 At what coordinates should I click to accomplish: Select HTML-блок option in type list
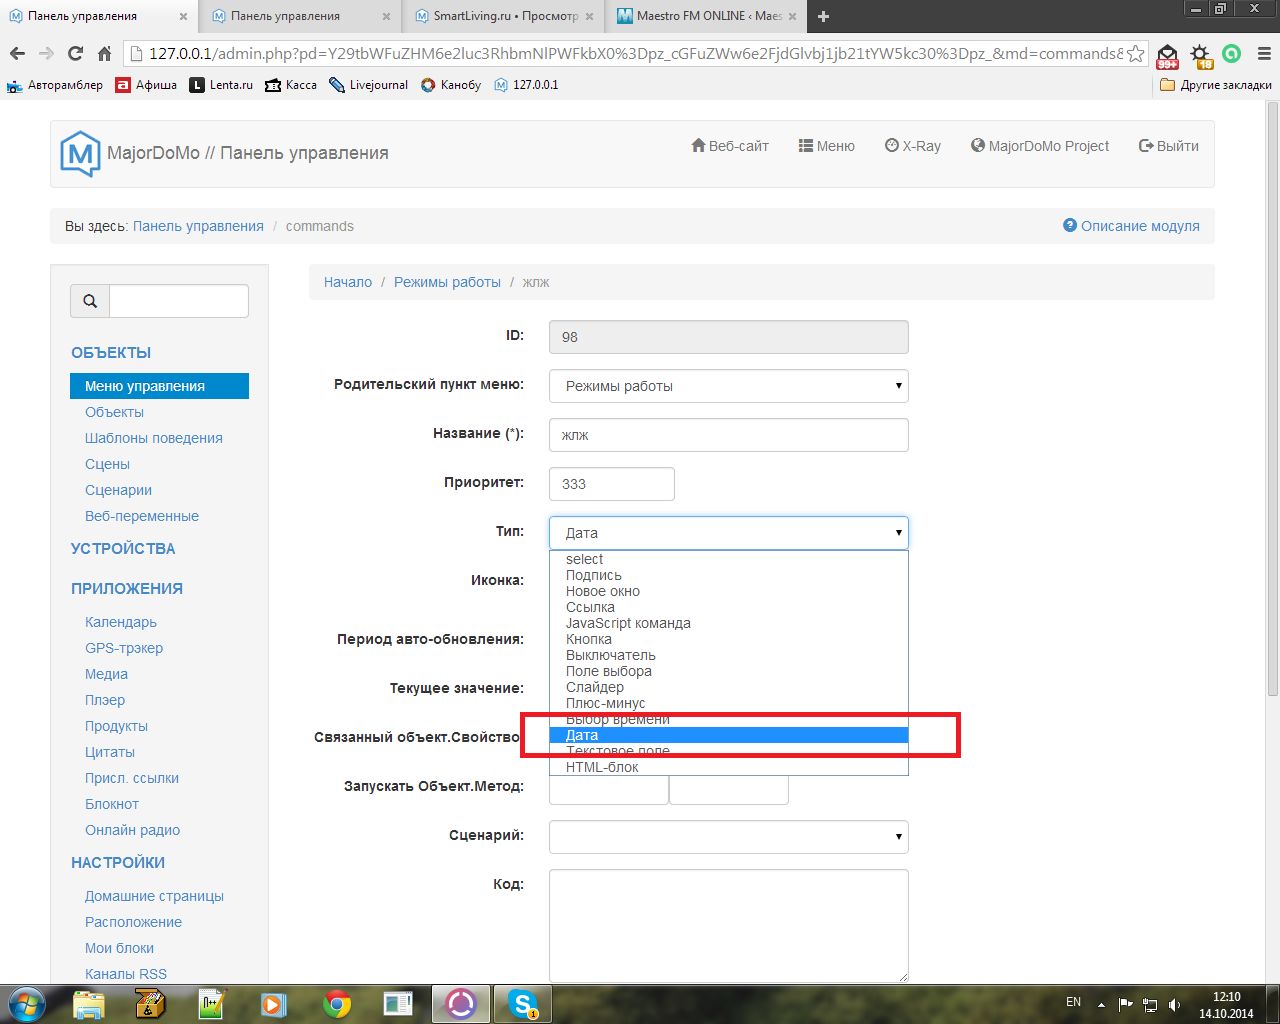602,767
